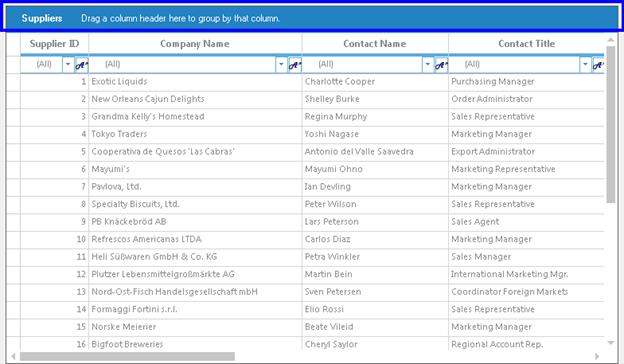
Task: Click contact name Regina Murphy
Action: point(336,117)
